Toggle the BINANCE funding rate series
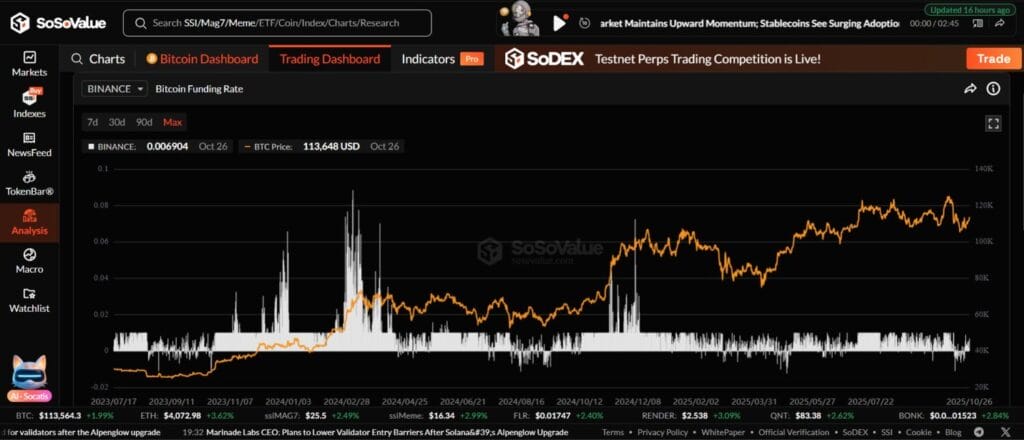The image size is (1024, 440). point(110,146)
